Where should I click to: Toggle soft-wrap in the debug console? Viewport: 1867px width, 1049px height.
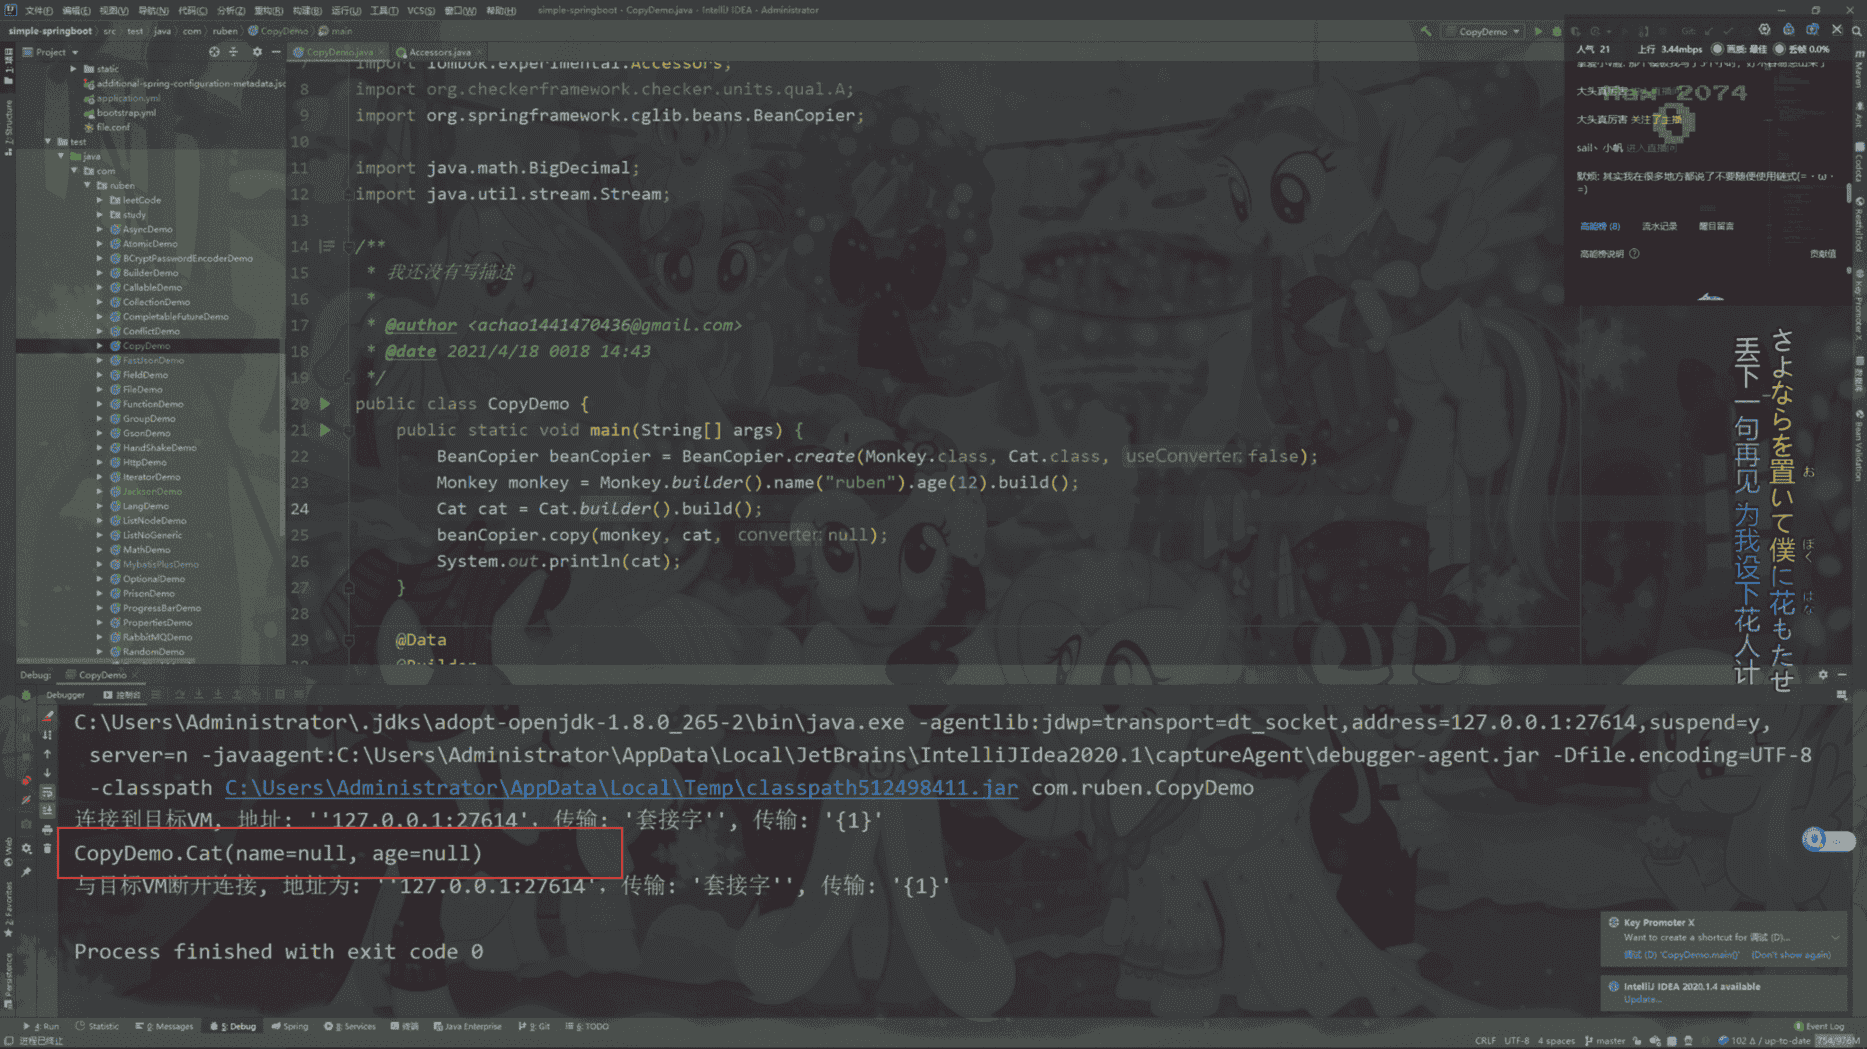(47, 792)
